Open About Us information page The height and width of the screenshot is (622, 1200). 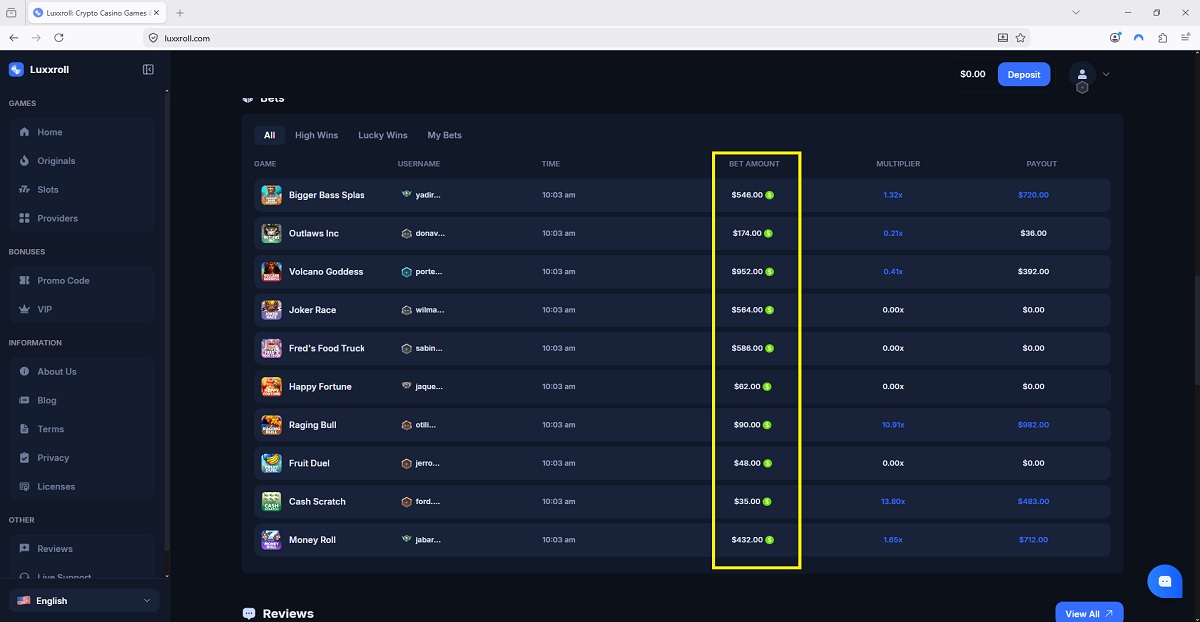tap(81, 372)
